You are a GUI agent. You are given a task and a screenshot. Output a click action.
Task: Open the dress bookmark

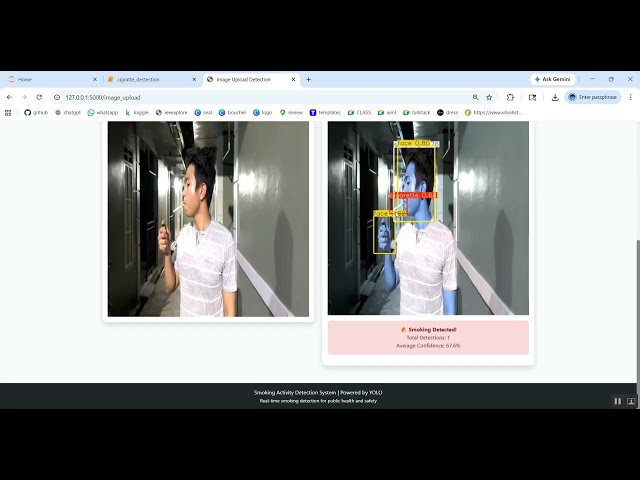448,113
